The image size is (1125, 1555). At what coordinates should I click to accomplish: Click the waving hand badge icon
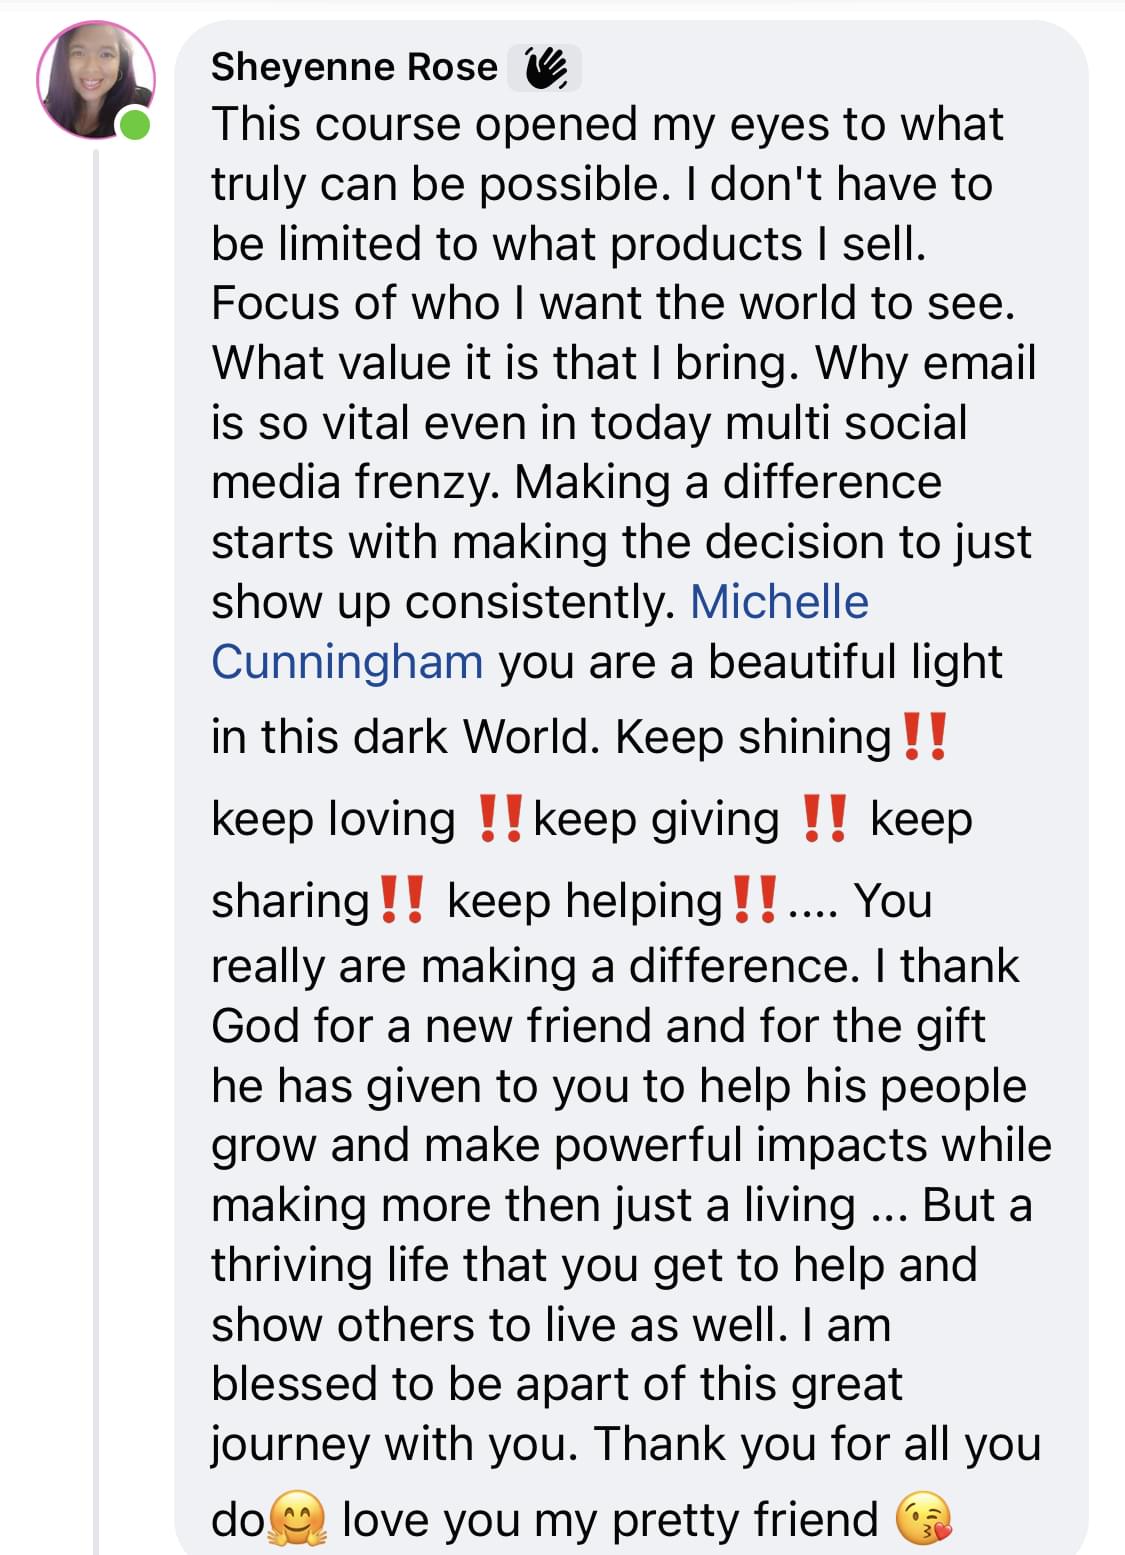(x=545, y=69)
